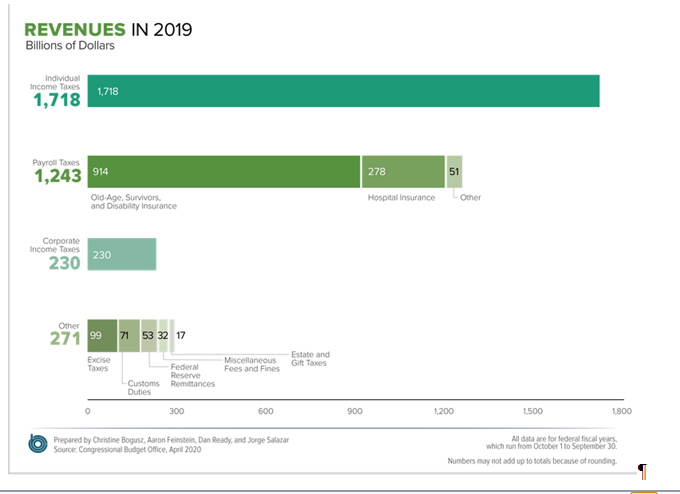The width and height of the screenshot is (680, 494).
Task: Click 'Miscellaneous Fees and Fines' caption
Action: point(252,364)
